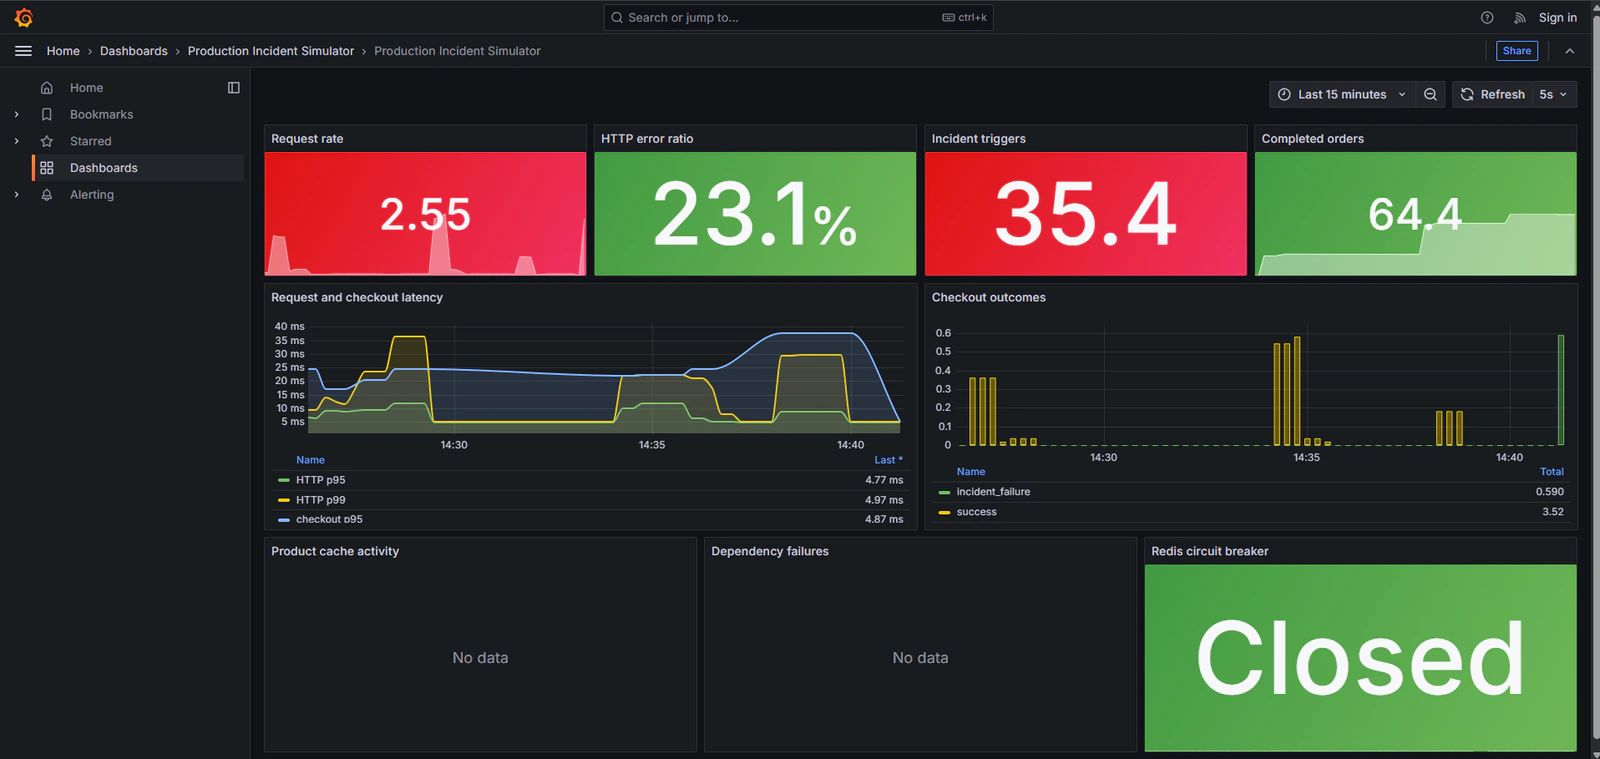Click the Refresh button
This screenshot has width=1600, height=759.
[x=1493, y=94]
